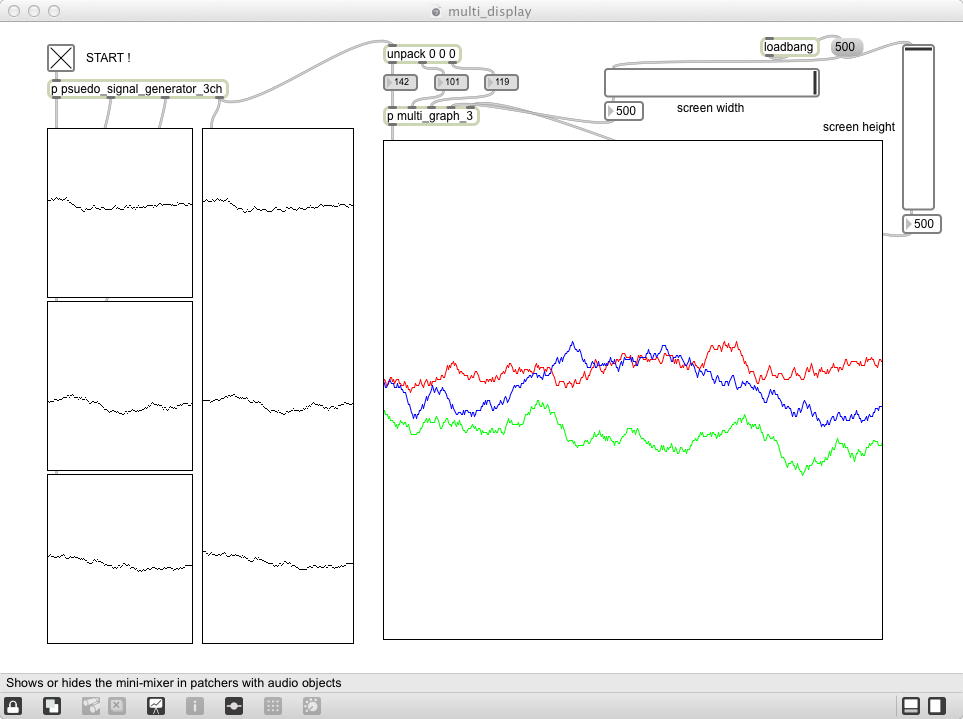The image size is (963, 719).
Task: Click the greyed icon right of the grid icon
Action: tap(311, 706)
